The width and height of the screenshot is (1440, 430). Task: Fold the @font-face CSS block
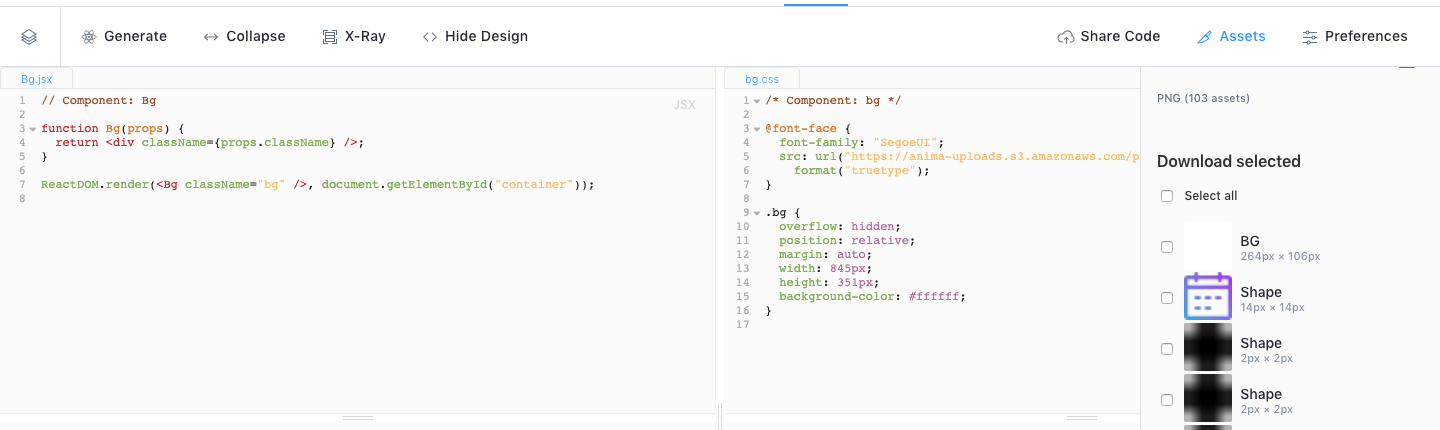tap(759, 129)
